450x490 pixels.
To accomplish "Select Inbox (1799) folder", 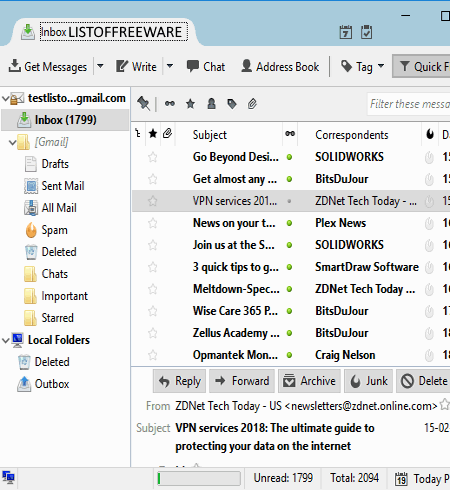I will click(65, 120).
